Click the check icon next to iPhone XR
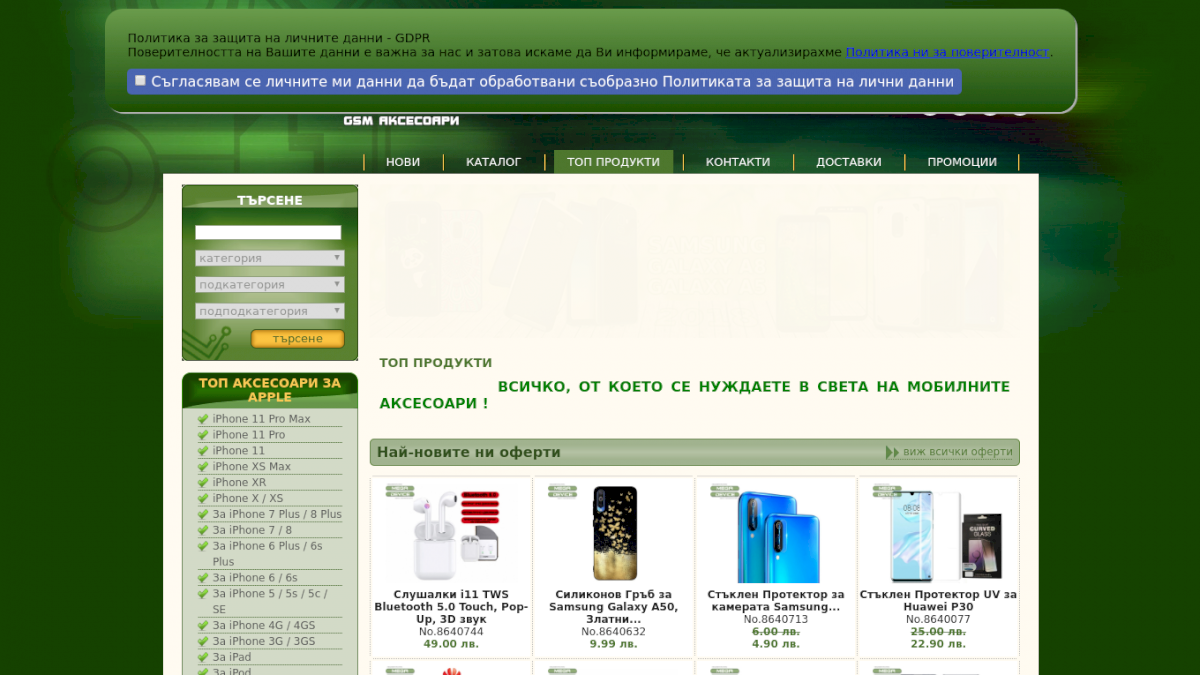 [203, 483]
